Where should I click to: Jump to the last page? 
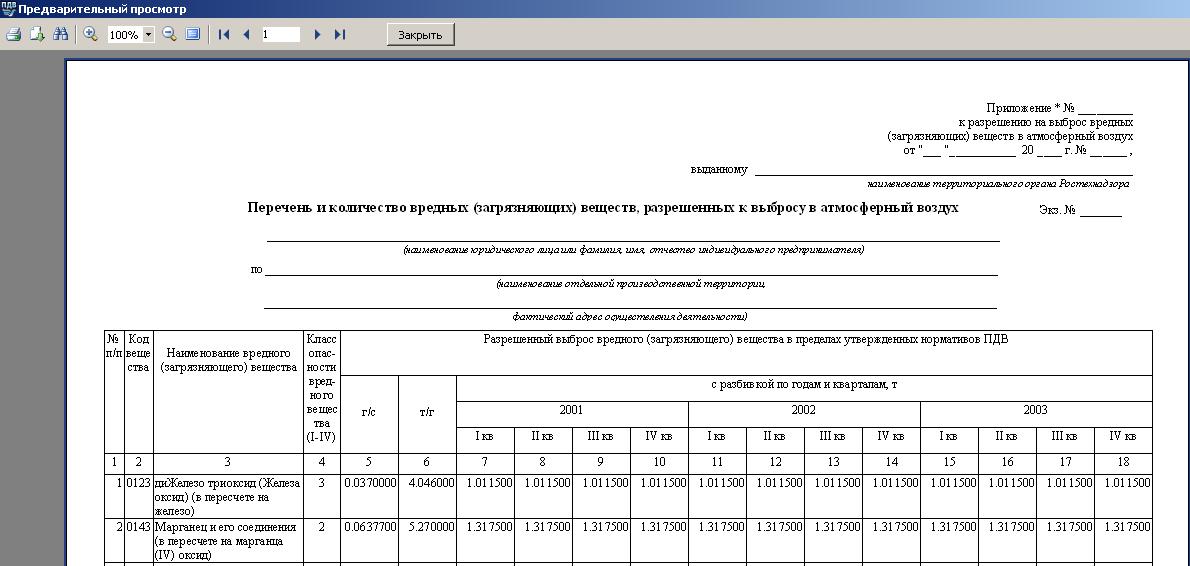340,34
